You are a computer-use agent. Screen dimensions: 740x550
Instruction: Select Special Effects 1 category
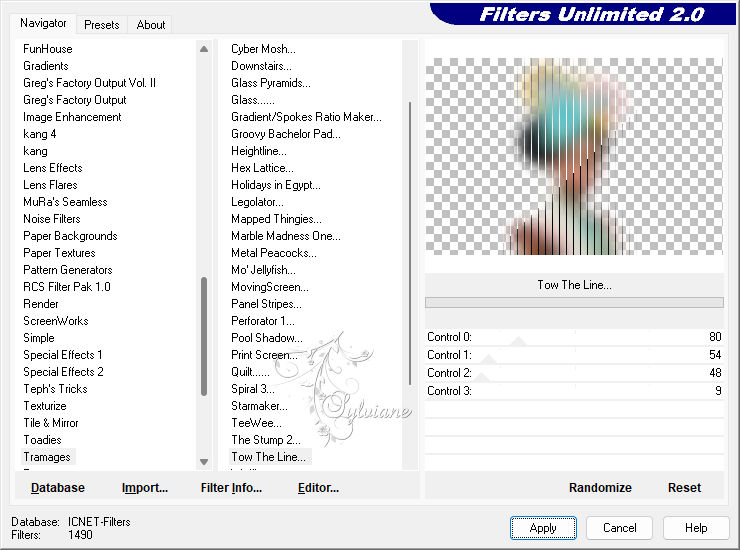[63, 355]
